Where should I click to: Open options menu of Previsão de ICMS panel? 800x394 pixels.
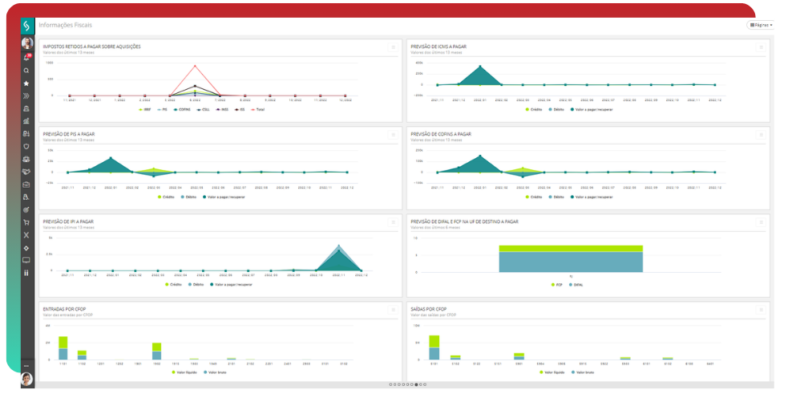(x=761, y=47)
